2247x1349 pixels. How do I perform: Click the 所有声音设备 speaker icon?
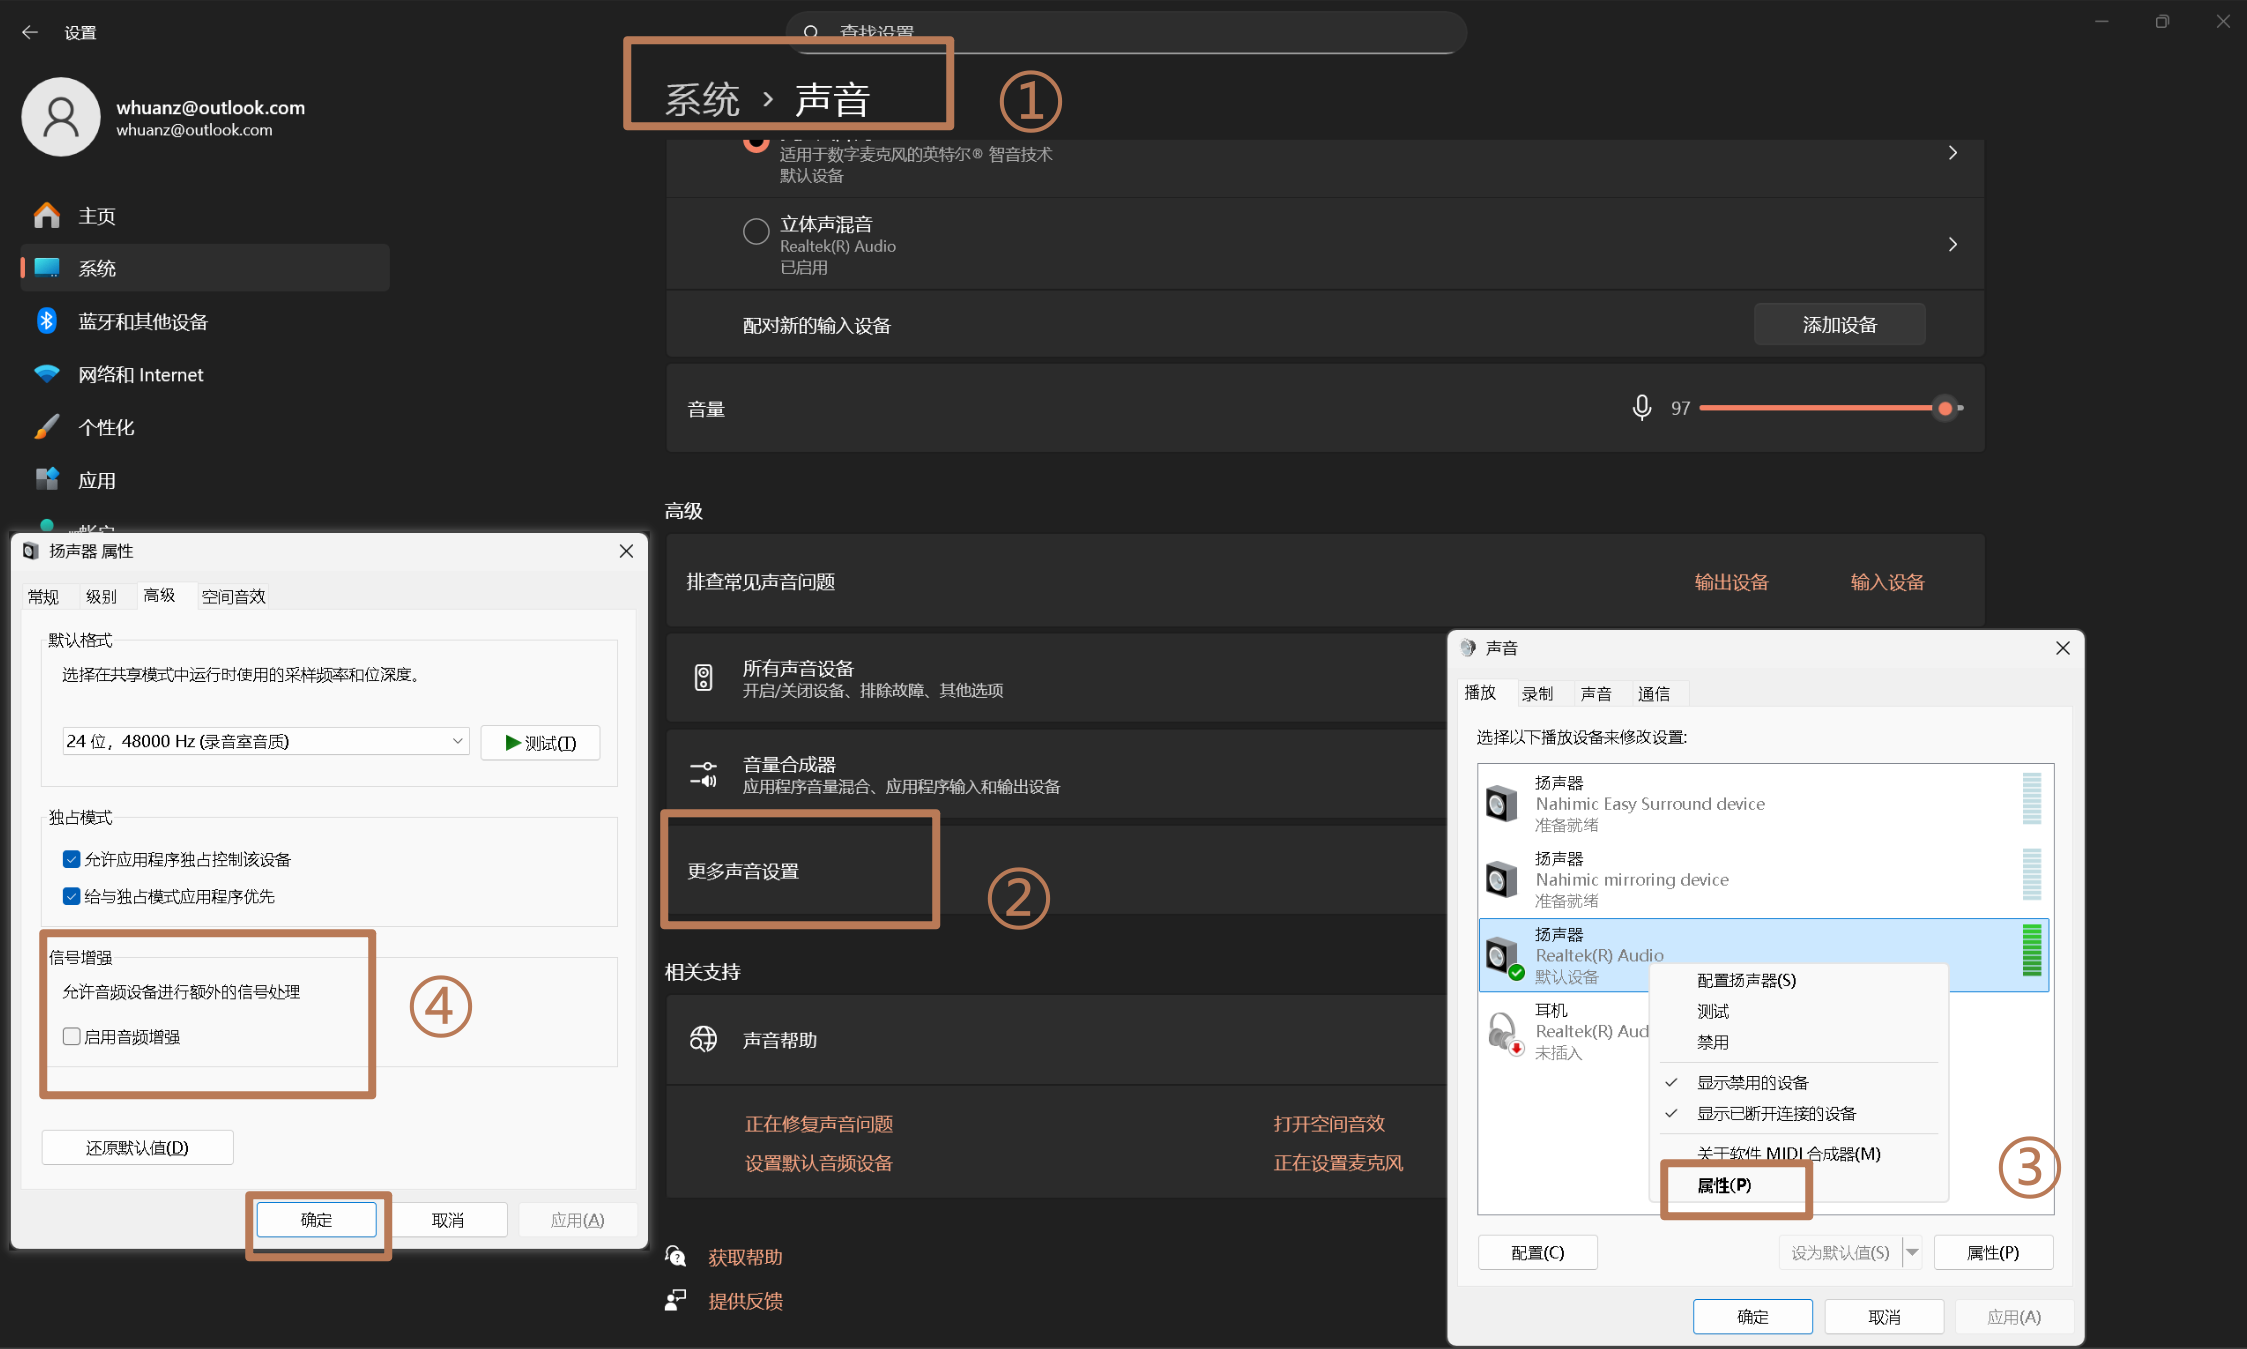click(x=703, y=678)
